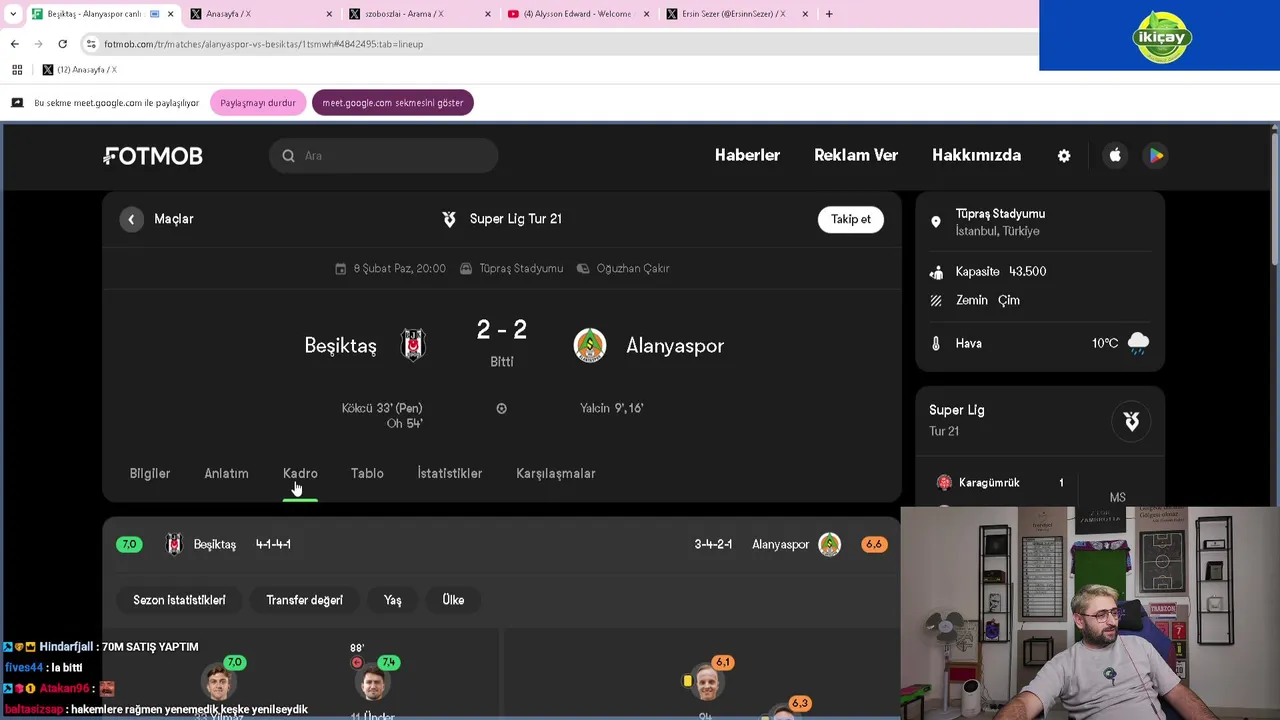Open the Hakkımızda menu link
Image resolution: width=1280 pixels, height=720 pixels.
976,155
